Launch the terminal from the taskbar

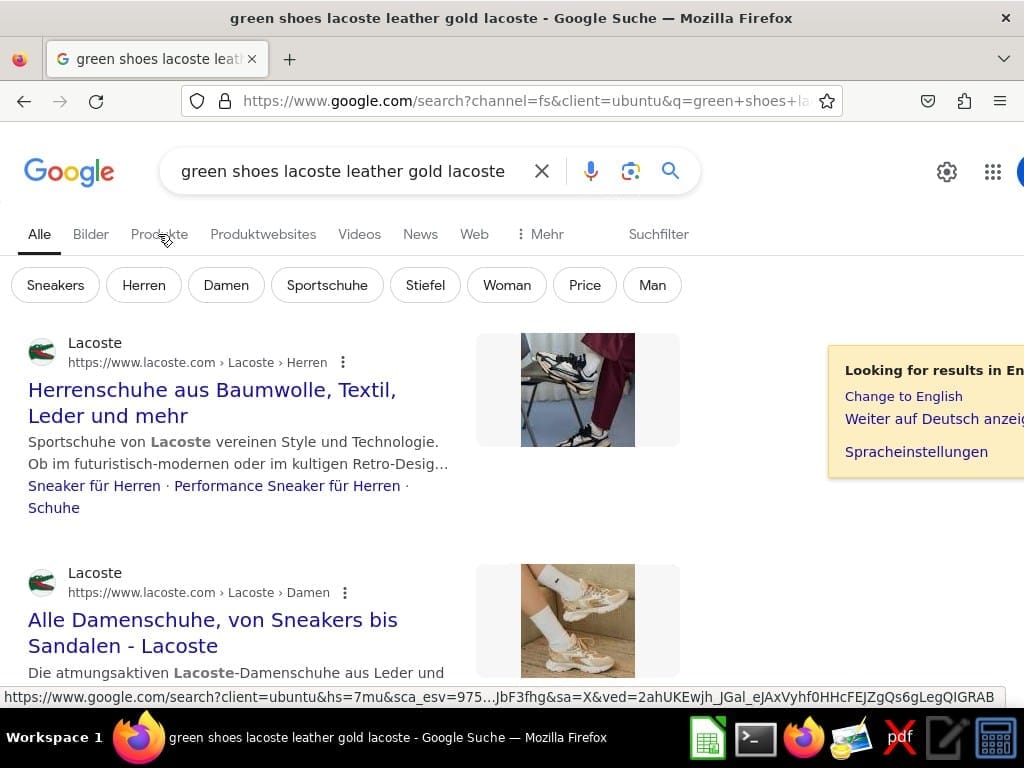pos(756,739)
